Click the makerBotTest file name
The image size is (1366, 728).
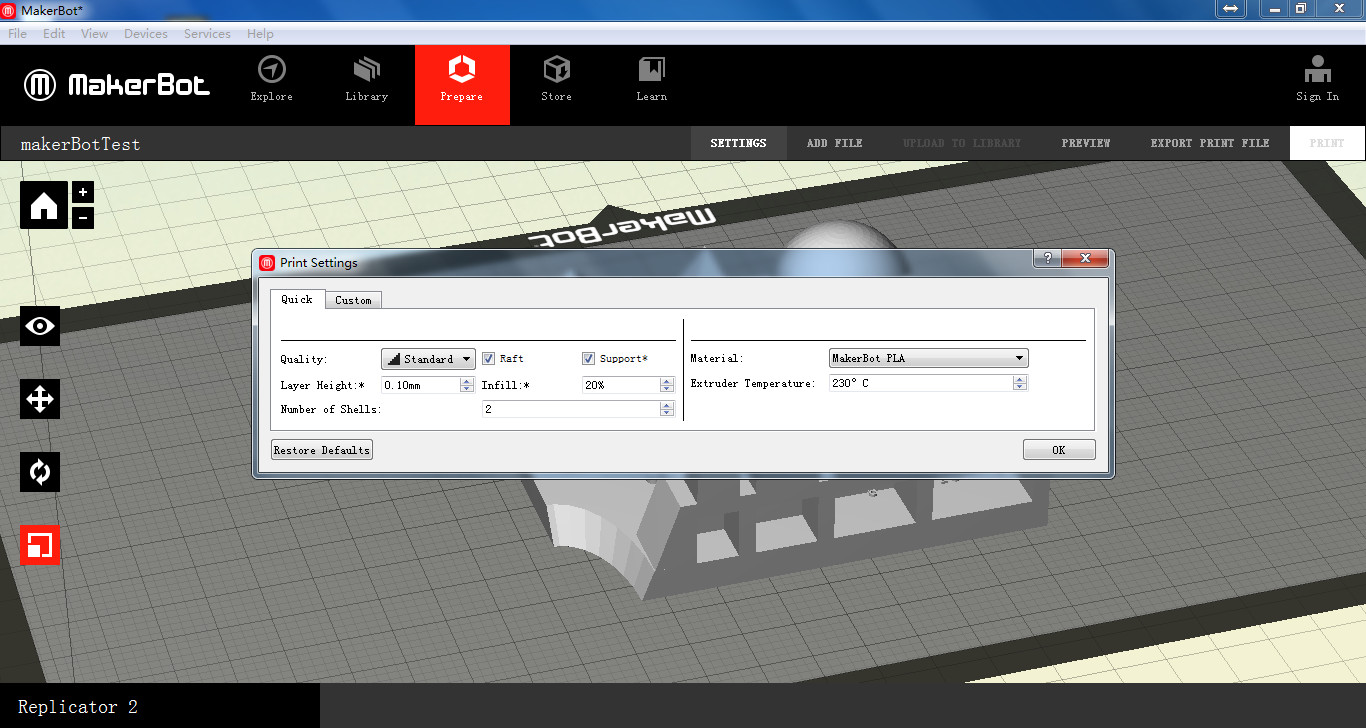coord(81,144)
